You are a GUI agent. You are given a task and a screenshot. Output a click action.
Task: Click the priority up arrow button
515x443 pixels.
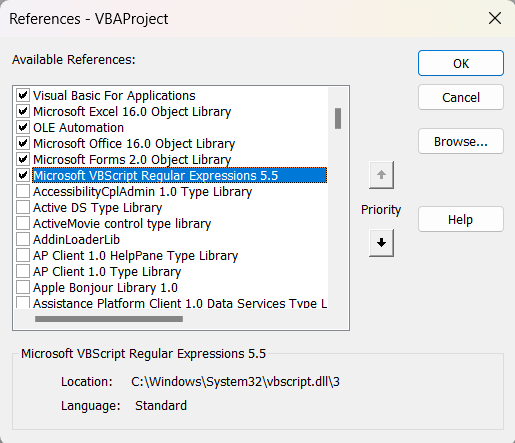pyautogui.click(x=381, y=175)
